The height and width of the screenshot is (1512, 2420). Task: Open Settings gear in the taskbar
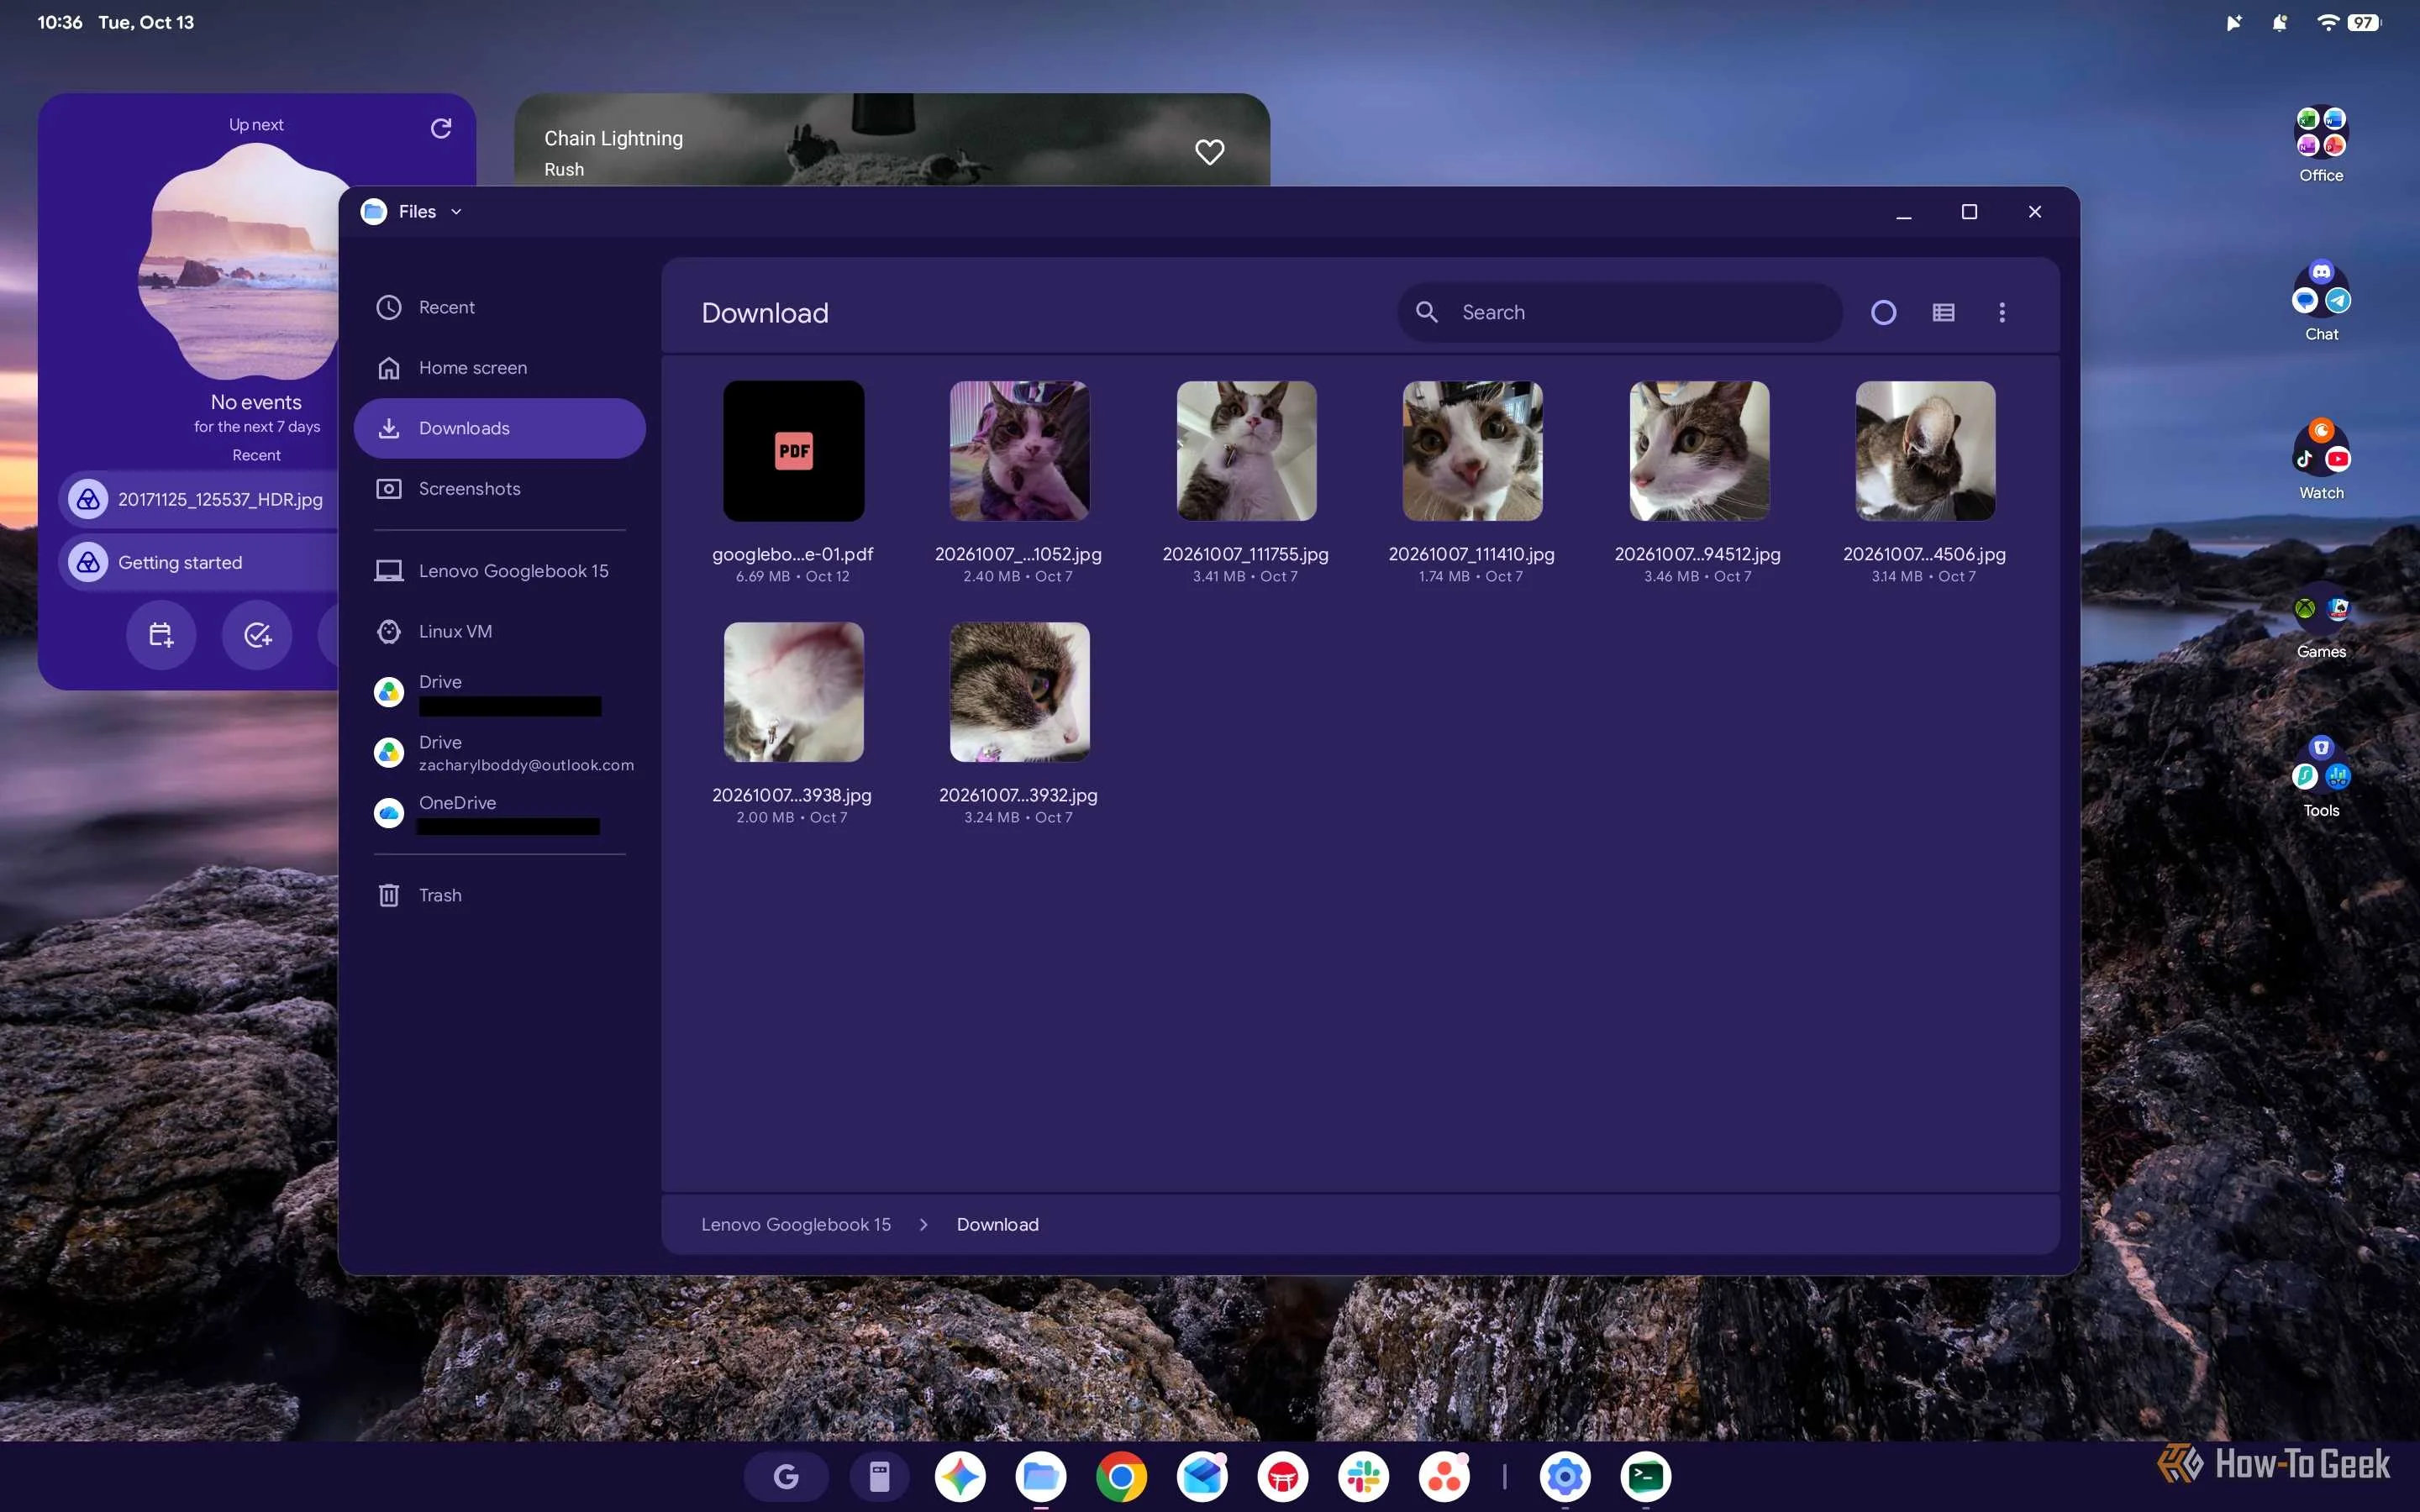(x=1565, y=1477)
